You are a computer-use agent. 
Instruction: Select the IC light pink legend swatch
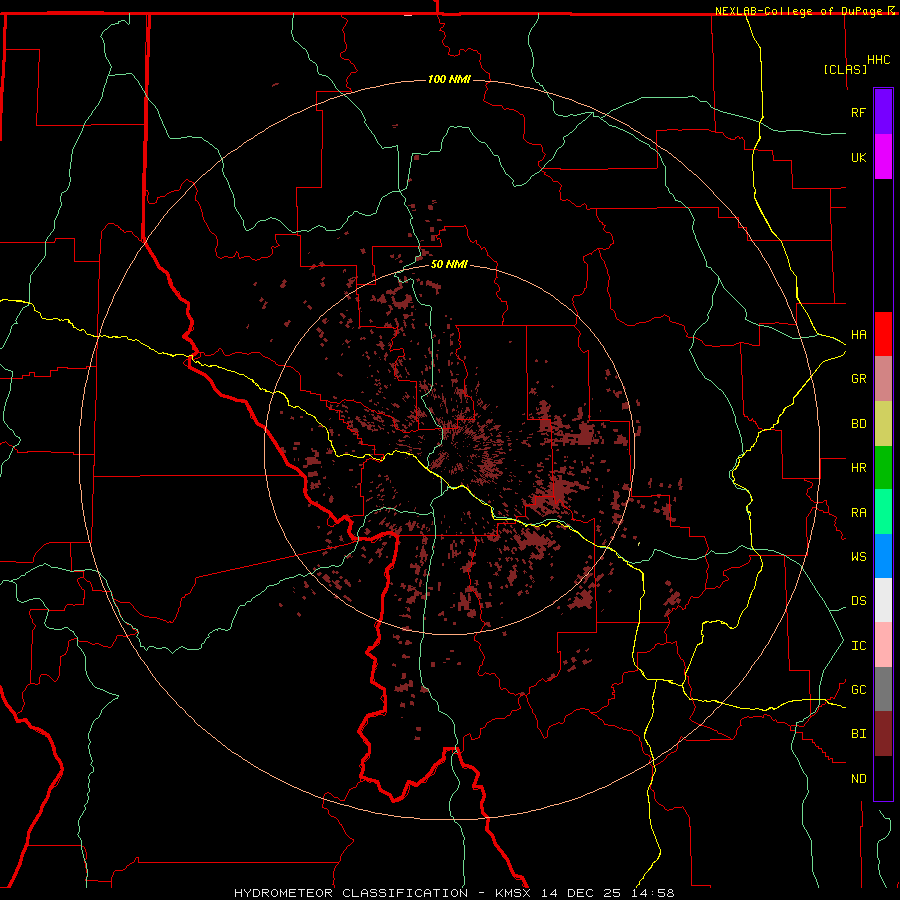pyautogui.click(x=883, y=645)
